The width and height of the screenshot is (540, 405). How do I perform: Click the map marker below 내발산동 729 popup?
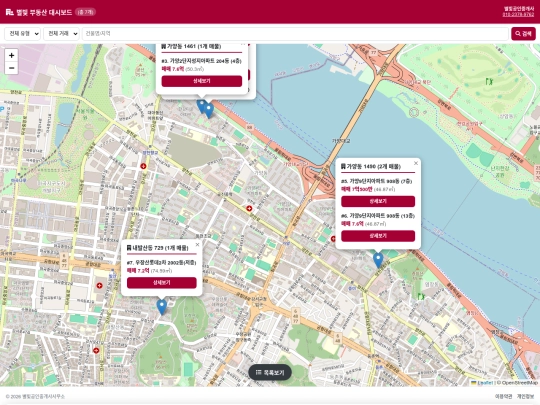pos(162,307)
